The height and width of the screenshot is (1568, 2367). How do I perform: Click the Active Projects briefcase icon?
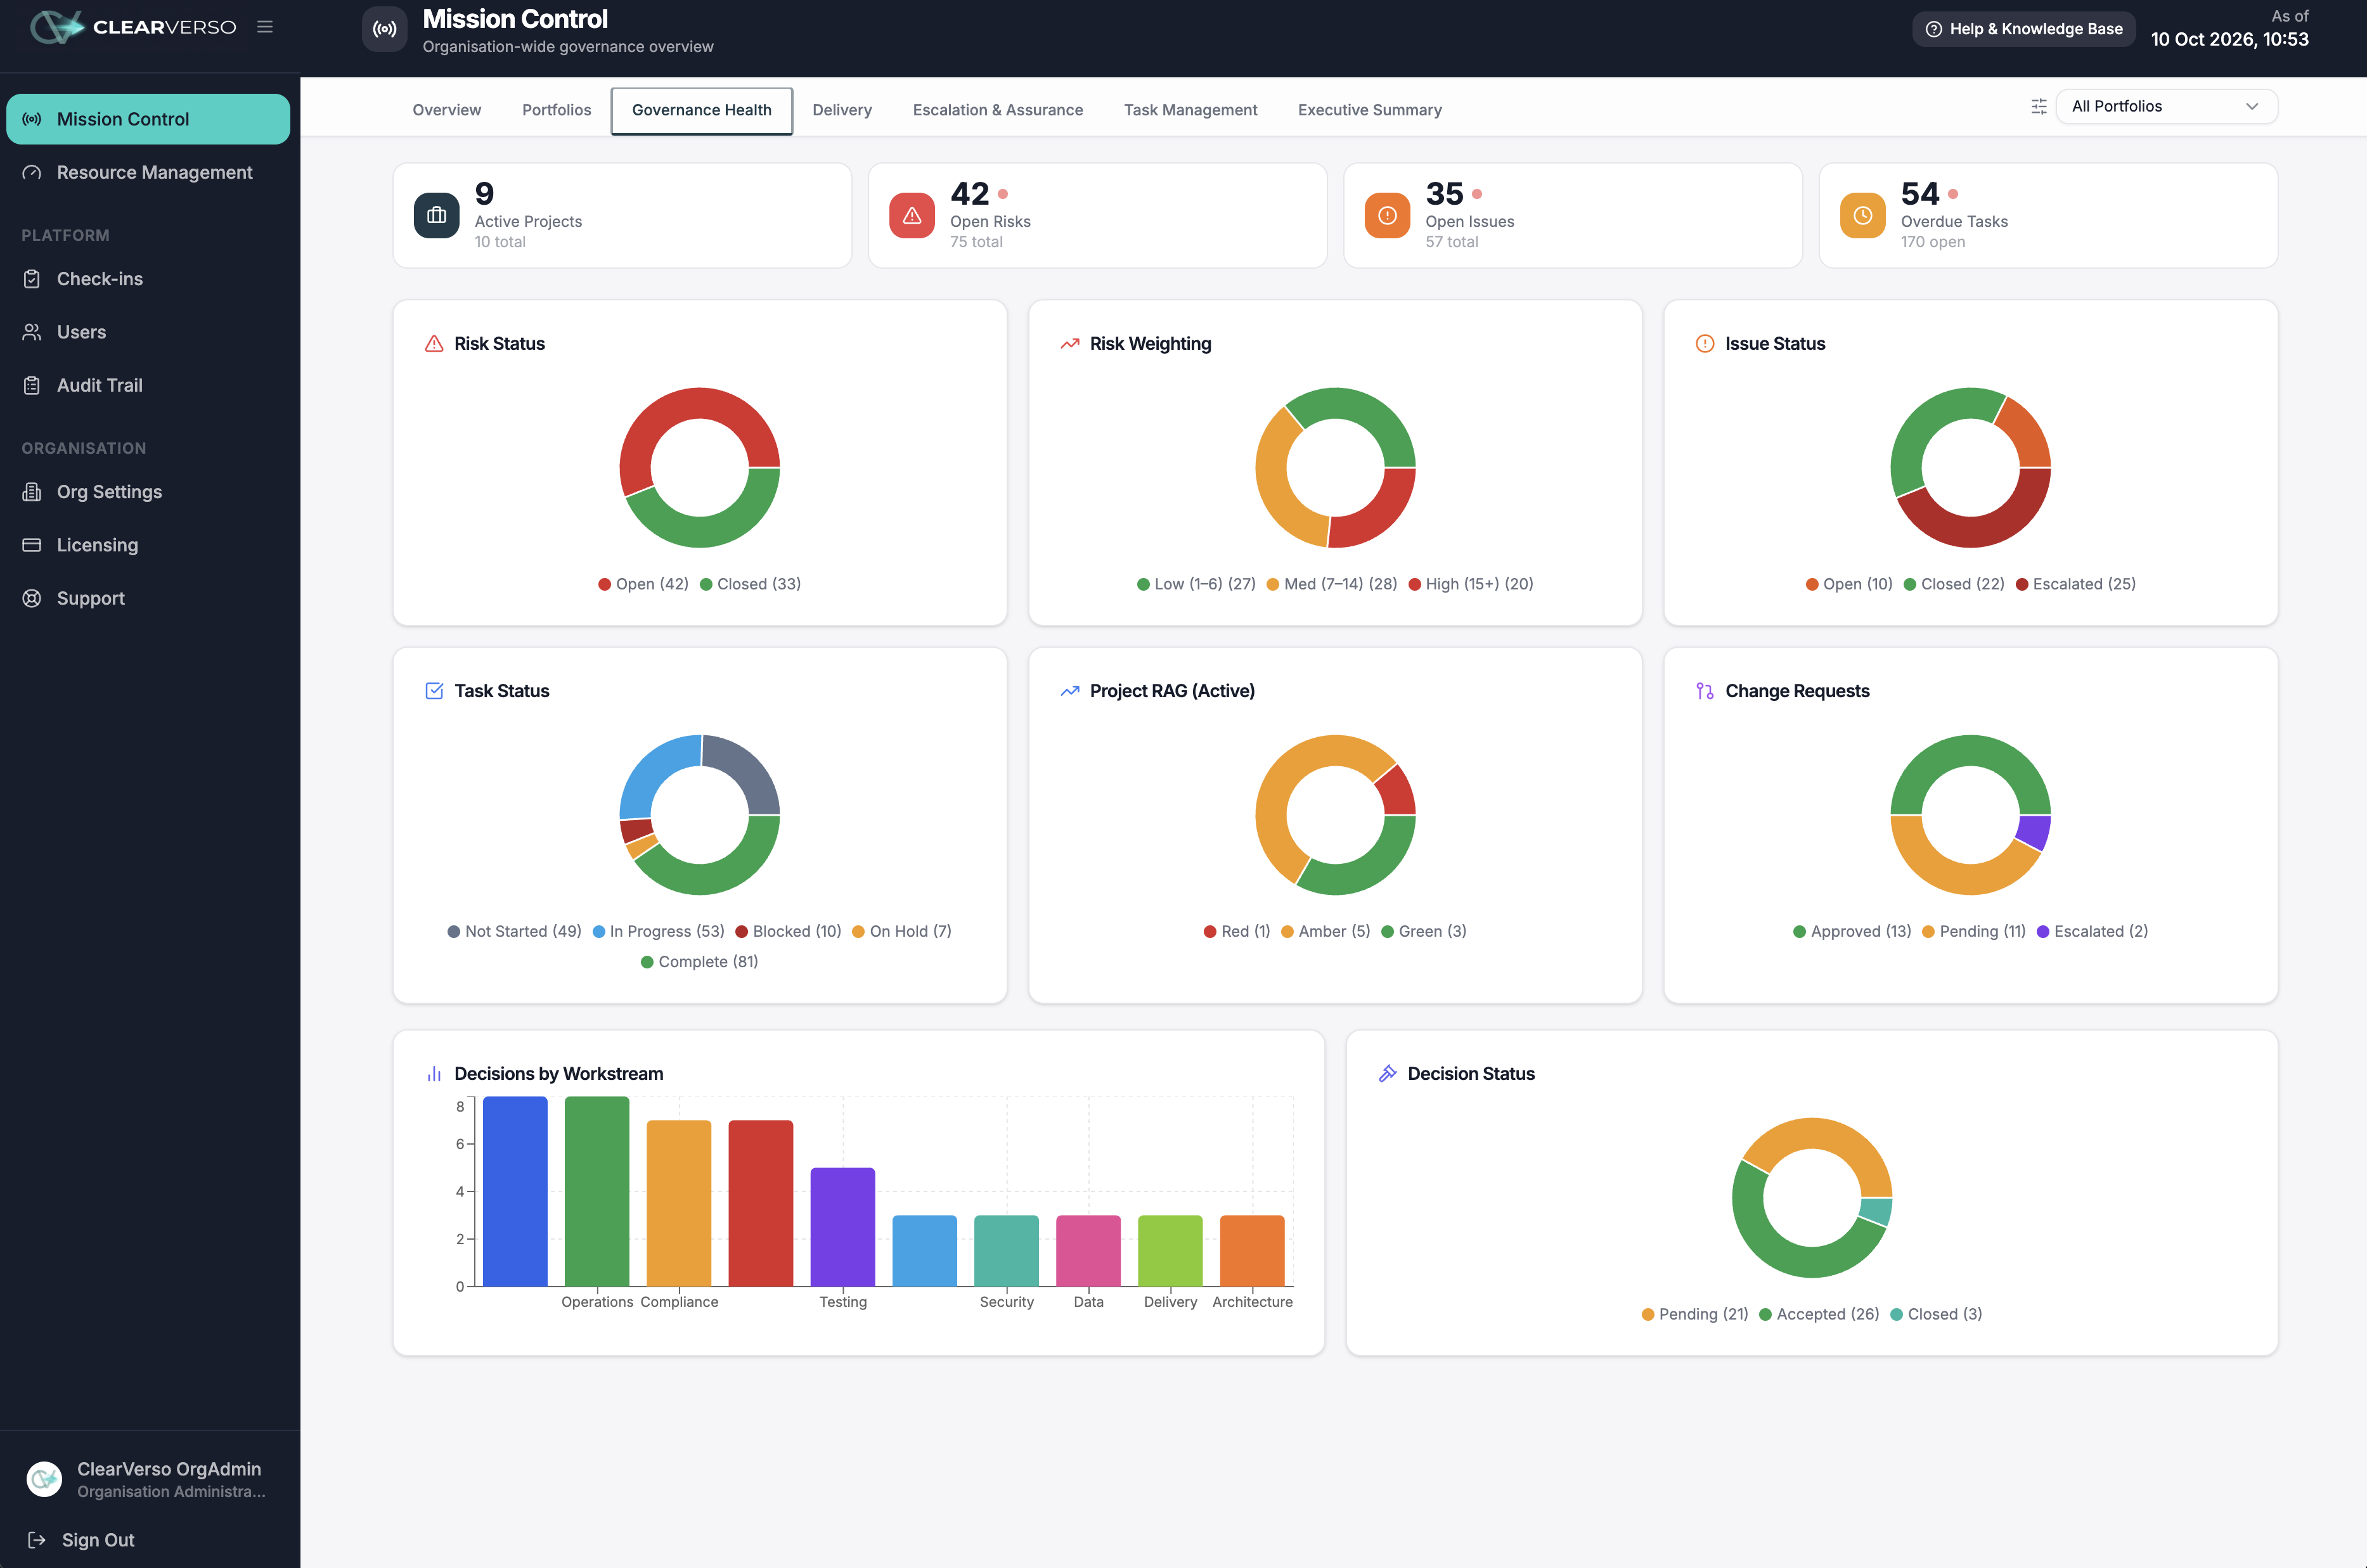[x=437, y=215]
